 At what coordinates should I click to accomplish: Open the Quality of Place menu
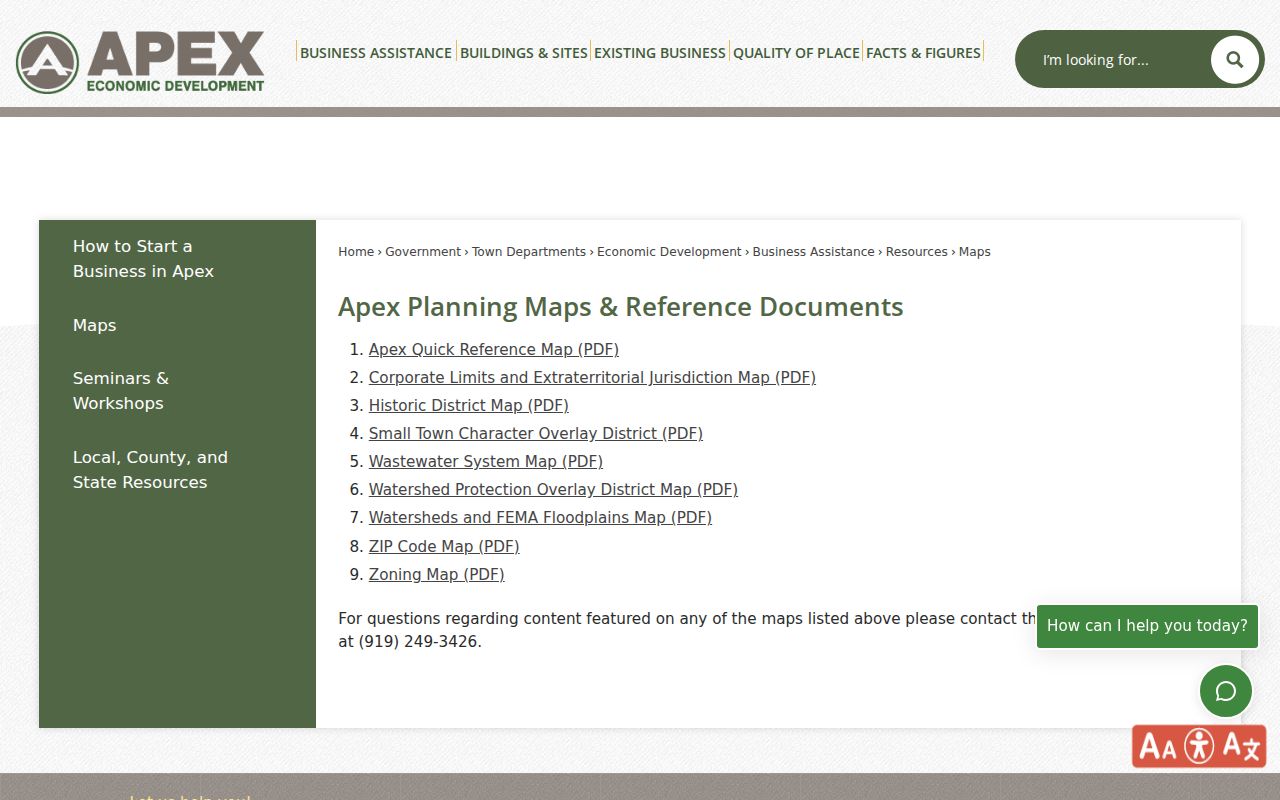click(x=796, y=53)
